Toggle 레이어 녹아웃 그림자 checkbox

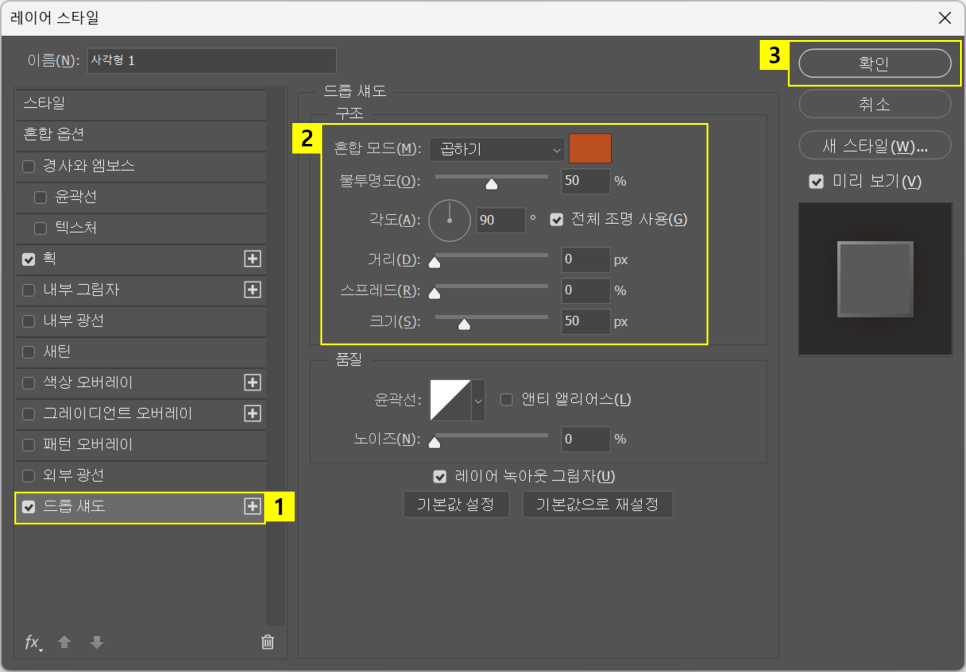tap(440, 477)
